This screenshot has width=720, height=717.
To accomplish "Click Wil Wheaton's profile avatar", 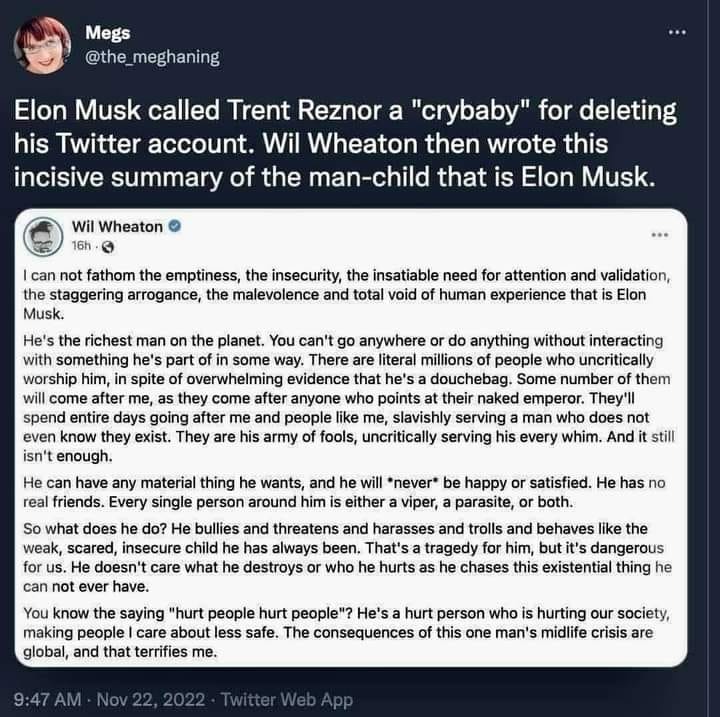I will click(46, 235).
